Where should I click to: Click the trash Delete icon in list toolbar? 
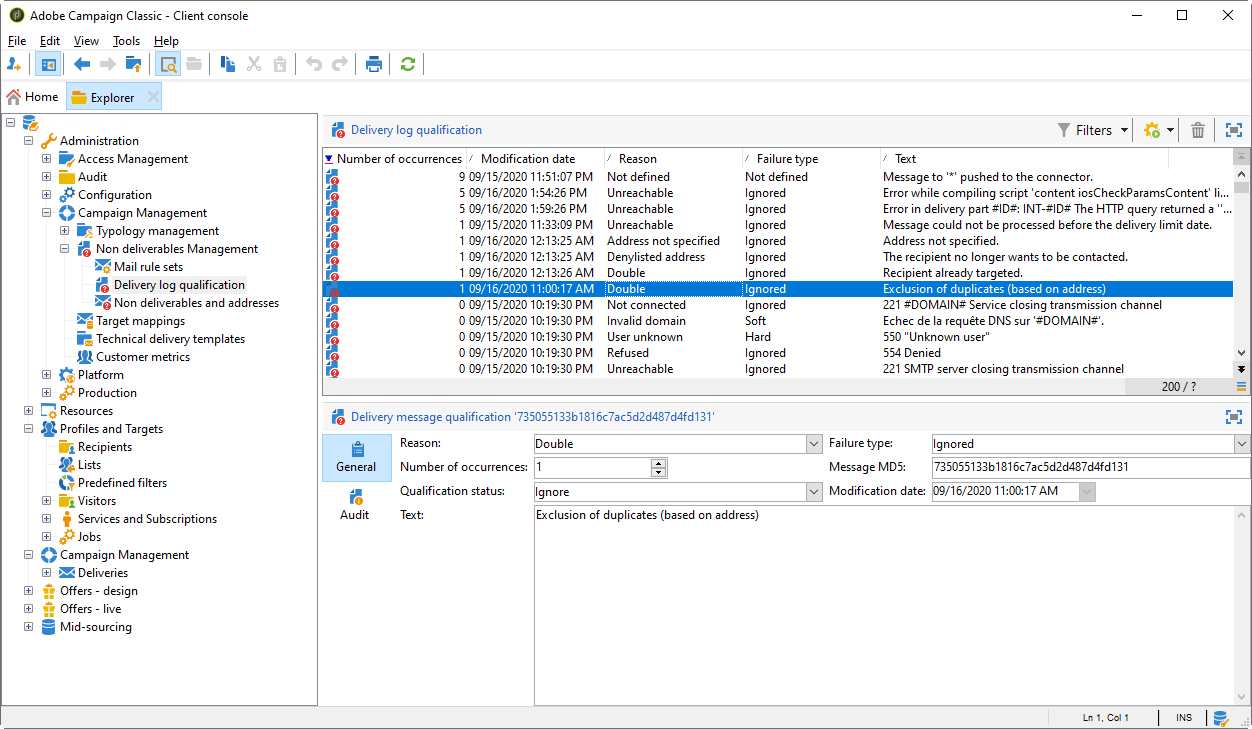[1197, 130]
